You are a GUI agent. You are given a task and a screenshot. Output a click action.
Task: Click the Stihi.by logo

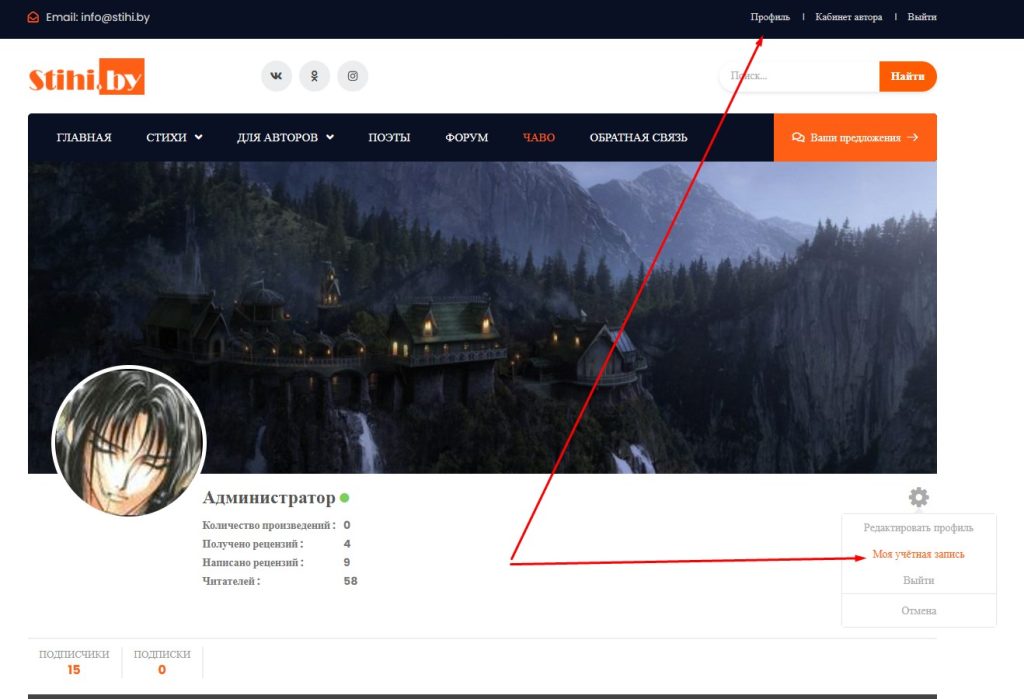click(87, 77)
